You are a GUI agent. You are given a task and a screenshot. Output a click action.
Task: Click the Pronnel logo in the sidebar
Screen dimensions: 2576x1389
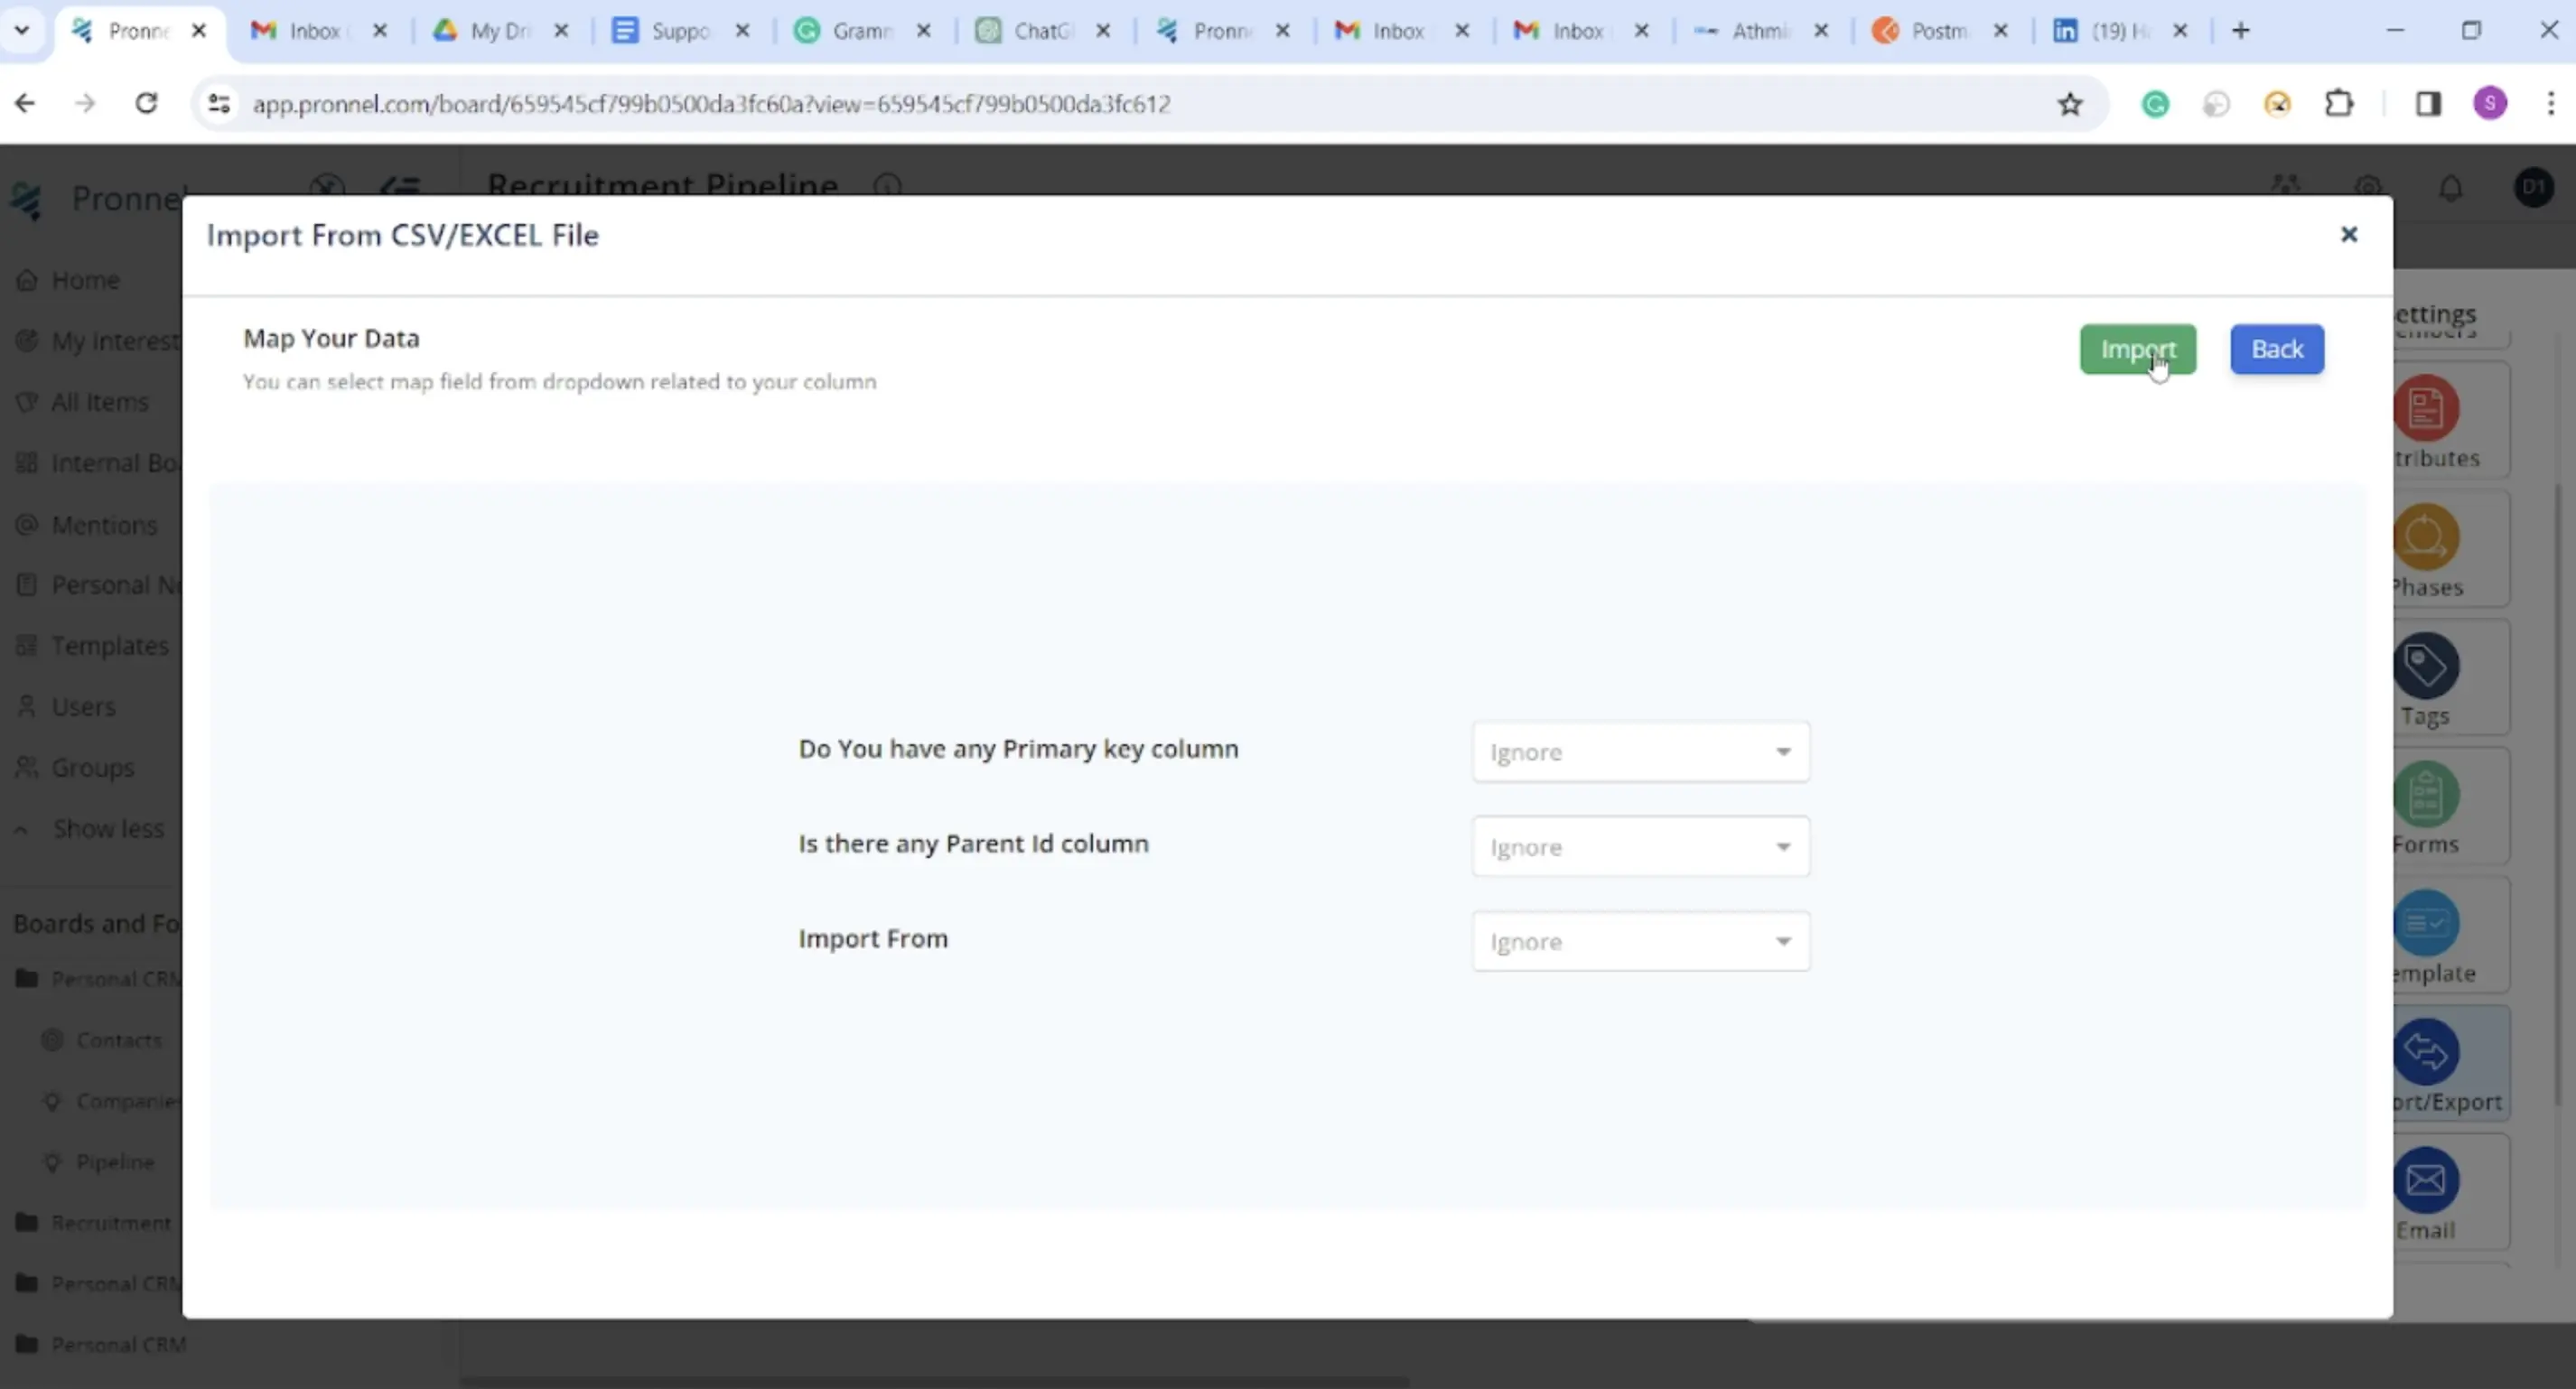point(27,200)
